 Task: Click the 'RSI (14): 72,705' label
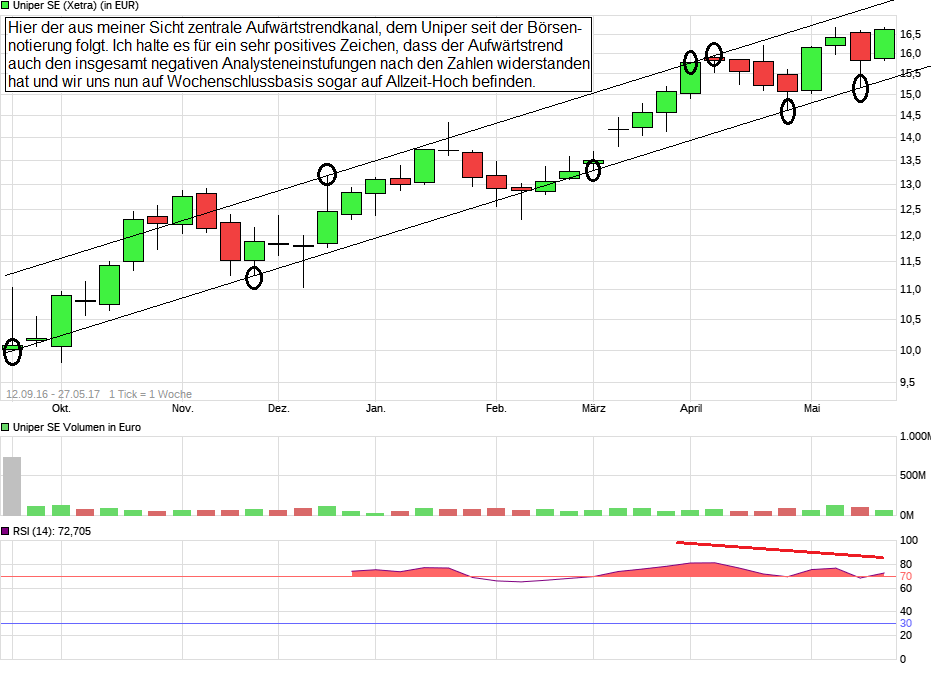52,531
